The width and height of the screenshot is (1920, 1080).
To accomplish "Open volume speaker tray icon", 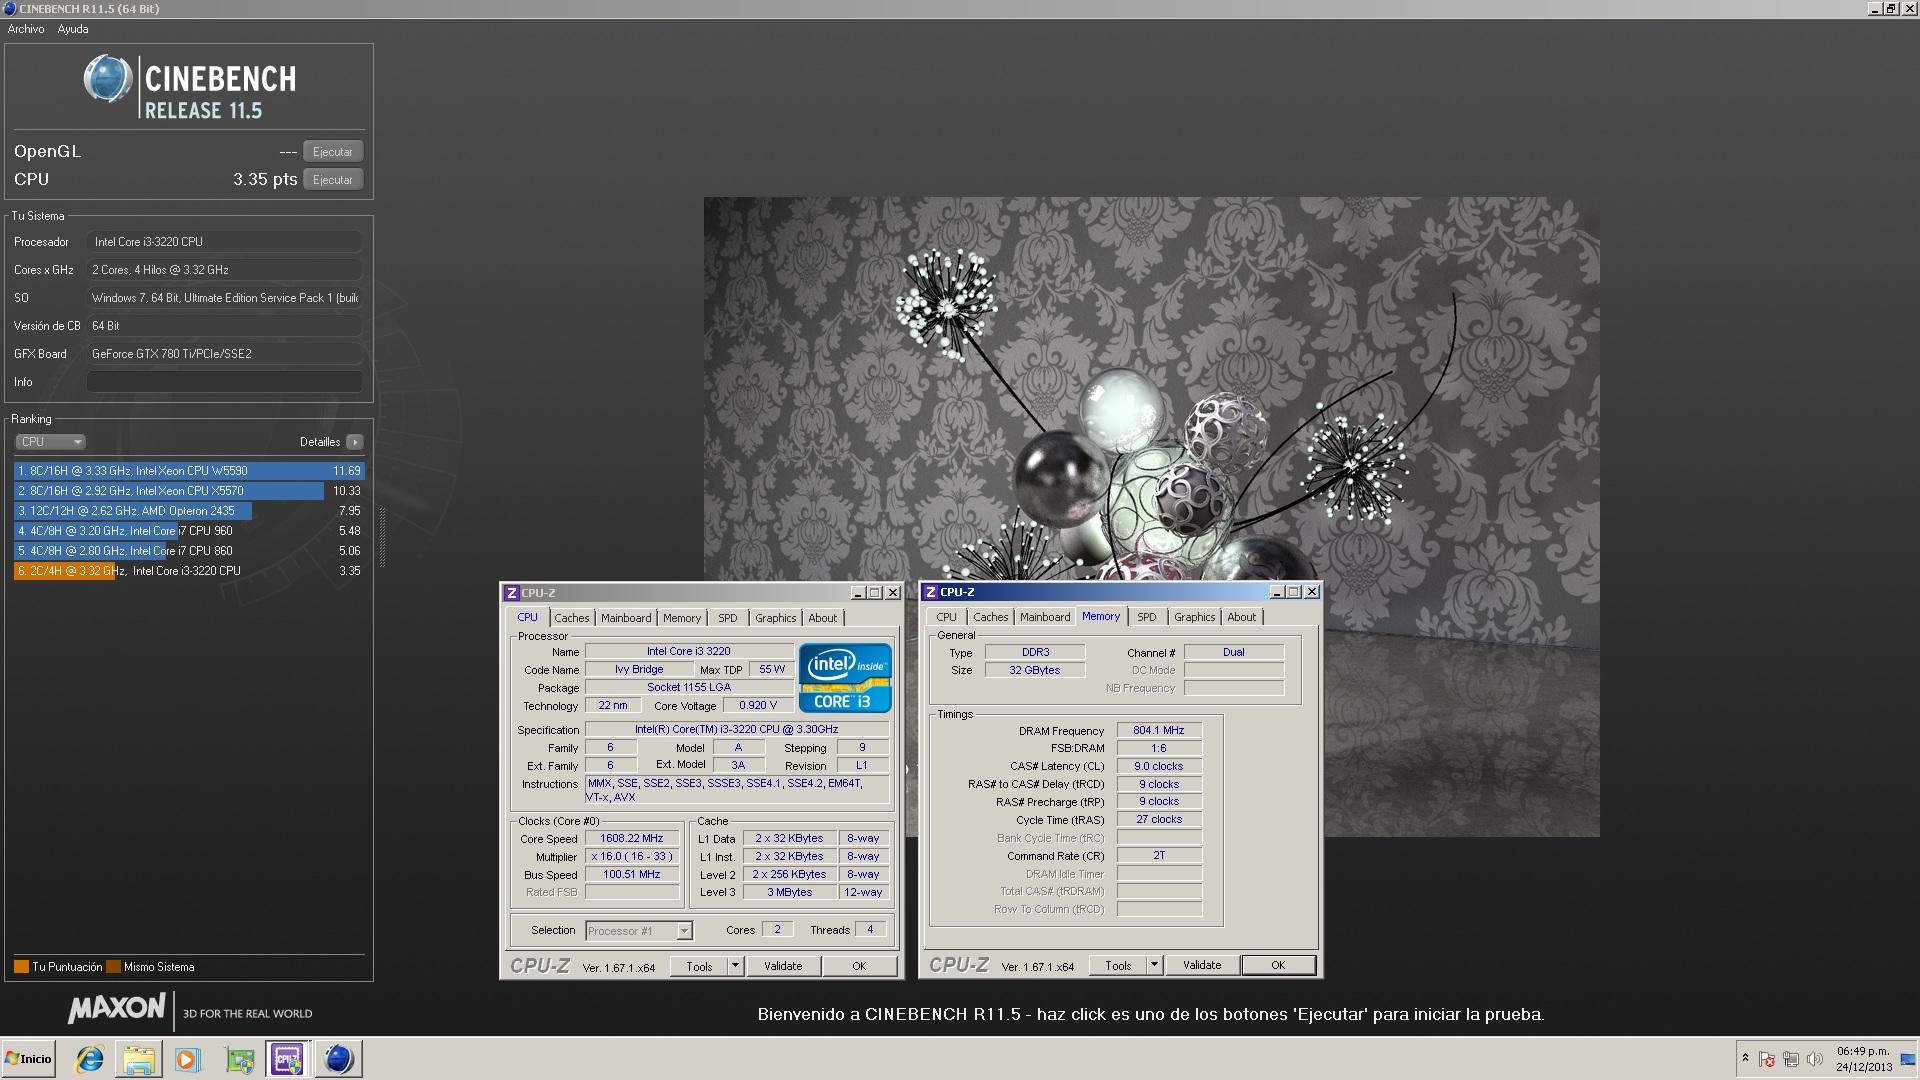I will [x=1814, y=1059].
